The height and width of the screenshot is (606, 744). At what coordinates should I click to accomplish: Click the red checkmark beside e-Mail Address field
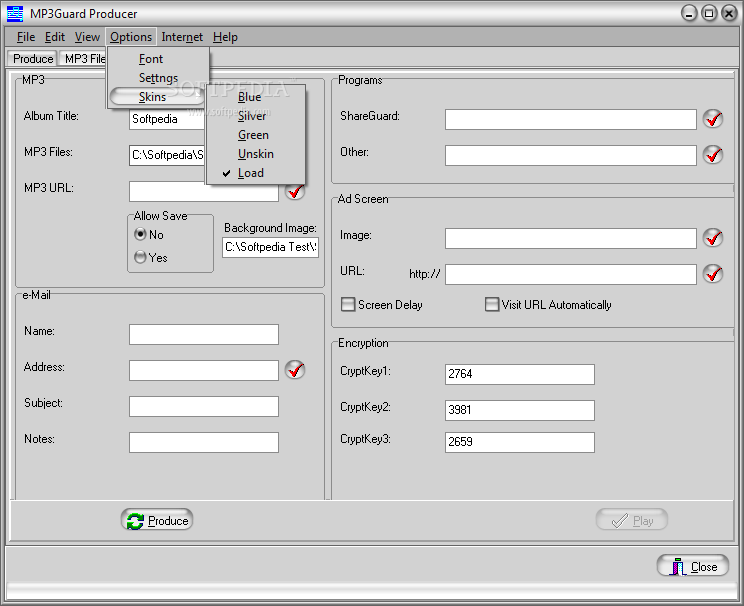coord(295,370)
